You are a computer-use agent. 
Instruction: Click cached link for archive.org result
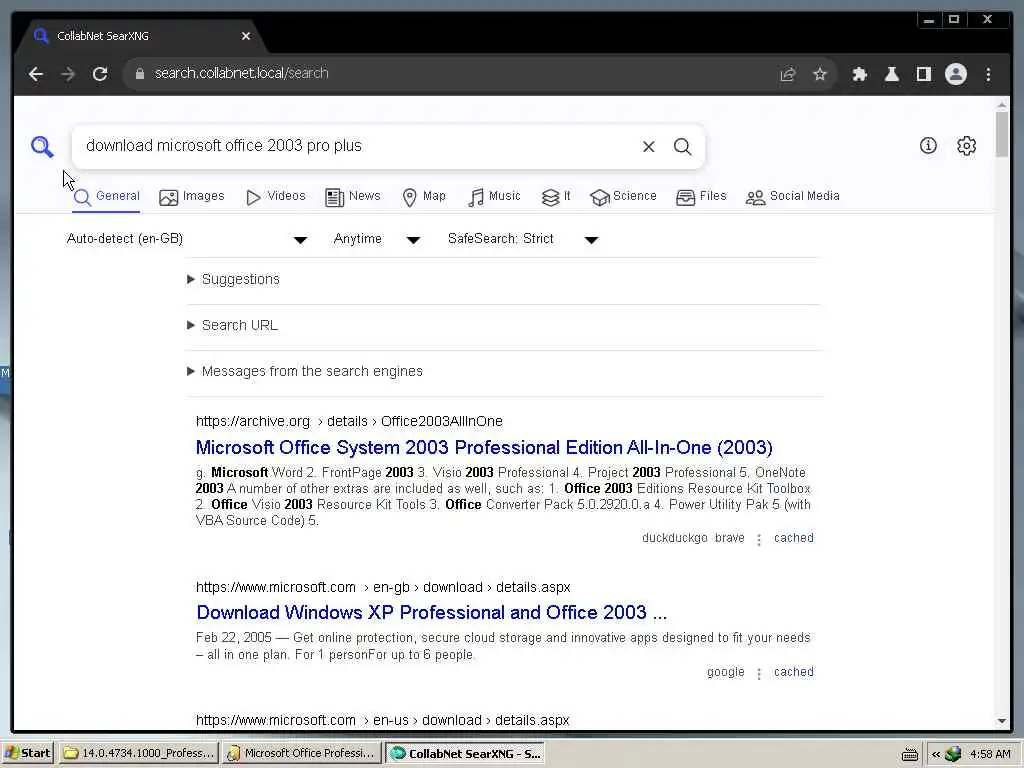(x=793, y=538)
